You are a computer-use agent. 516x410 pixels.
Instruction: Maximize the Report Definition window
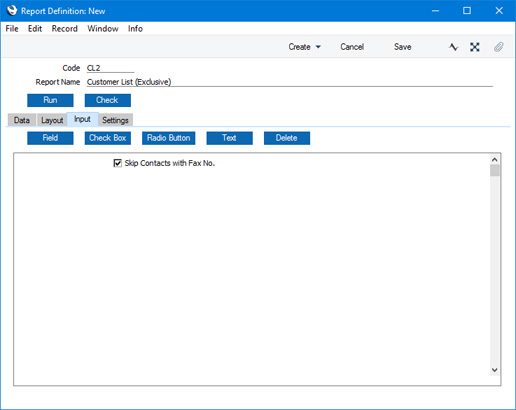(467, 11)
